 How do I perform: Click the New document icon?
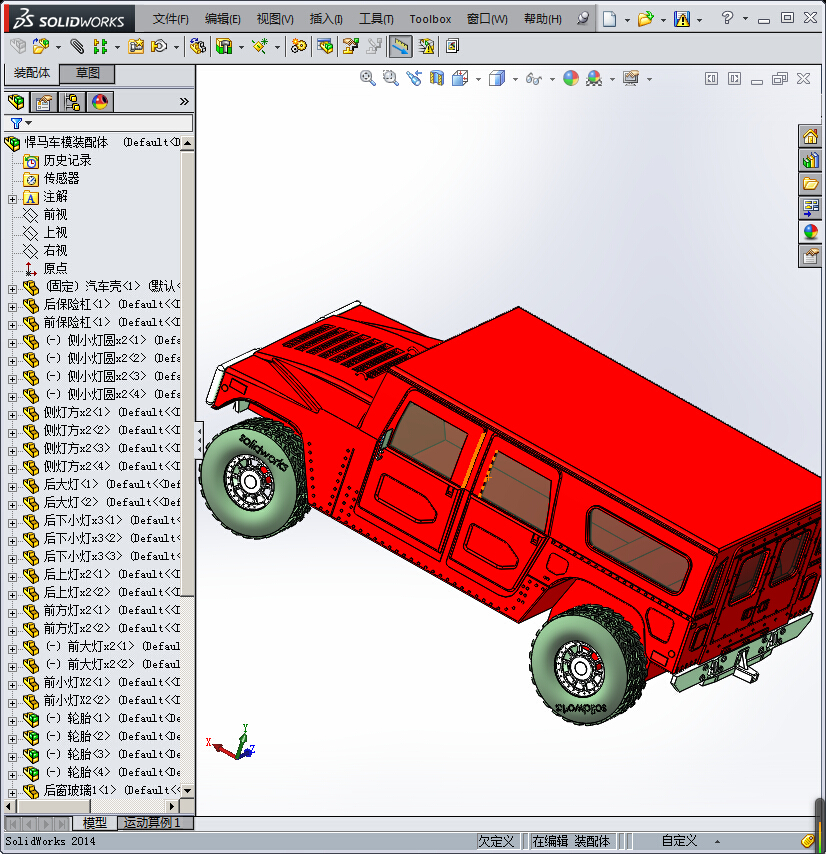pos(610,19)
